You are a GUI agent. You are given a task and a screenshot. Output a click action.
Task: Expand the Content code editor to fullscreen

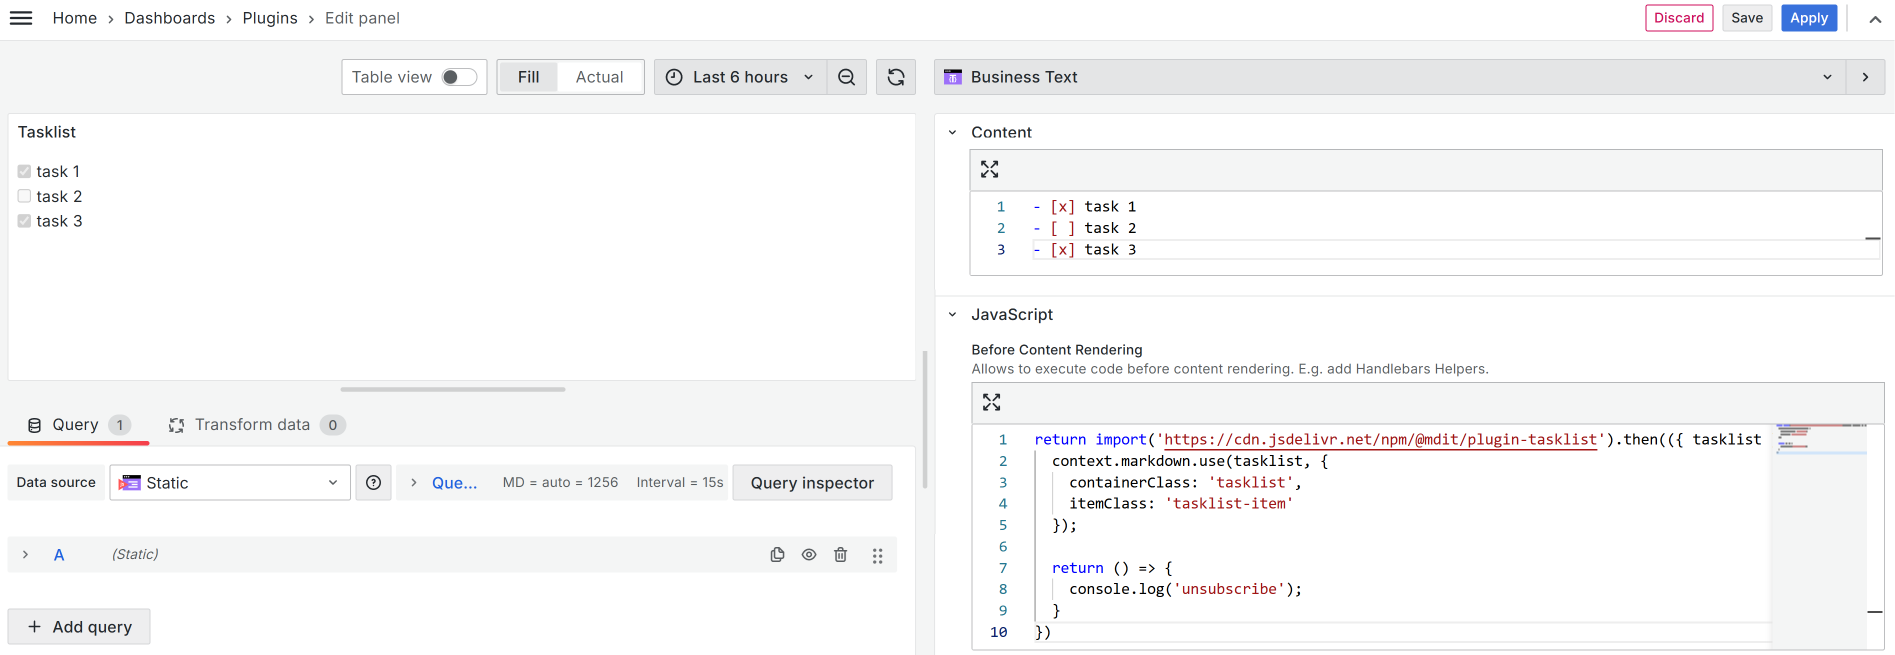989,170
